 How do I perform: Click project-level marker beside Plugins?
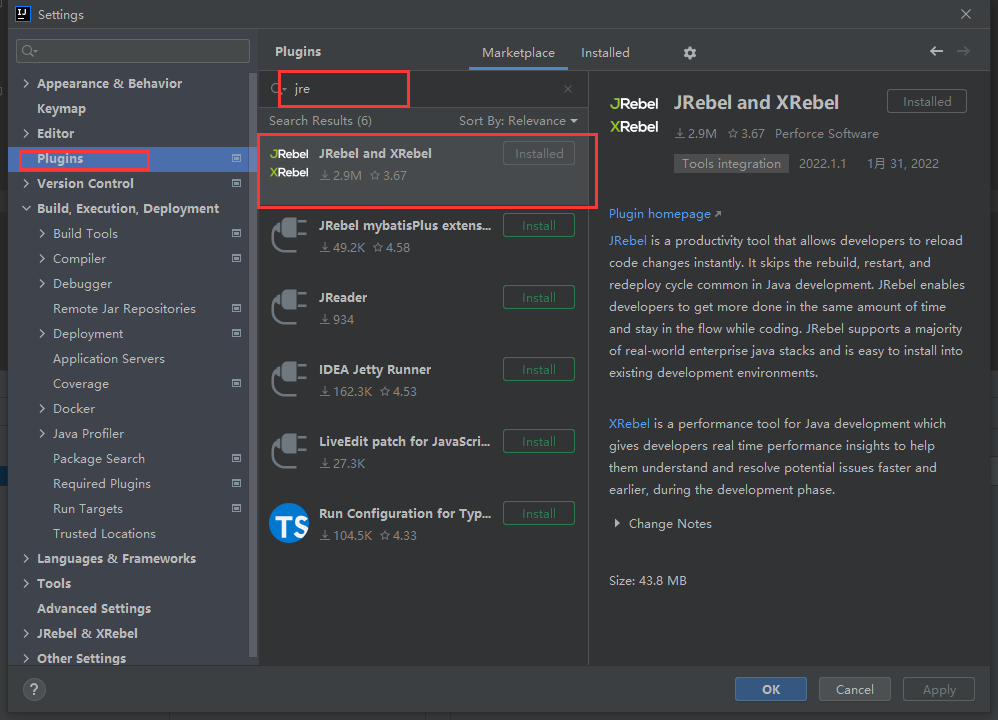[x=236, y=159]
